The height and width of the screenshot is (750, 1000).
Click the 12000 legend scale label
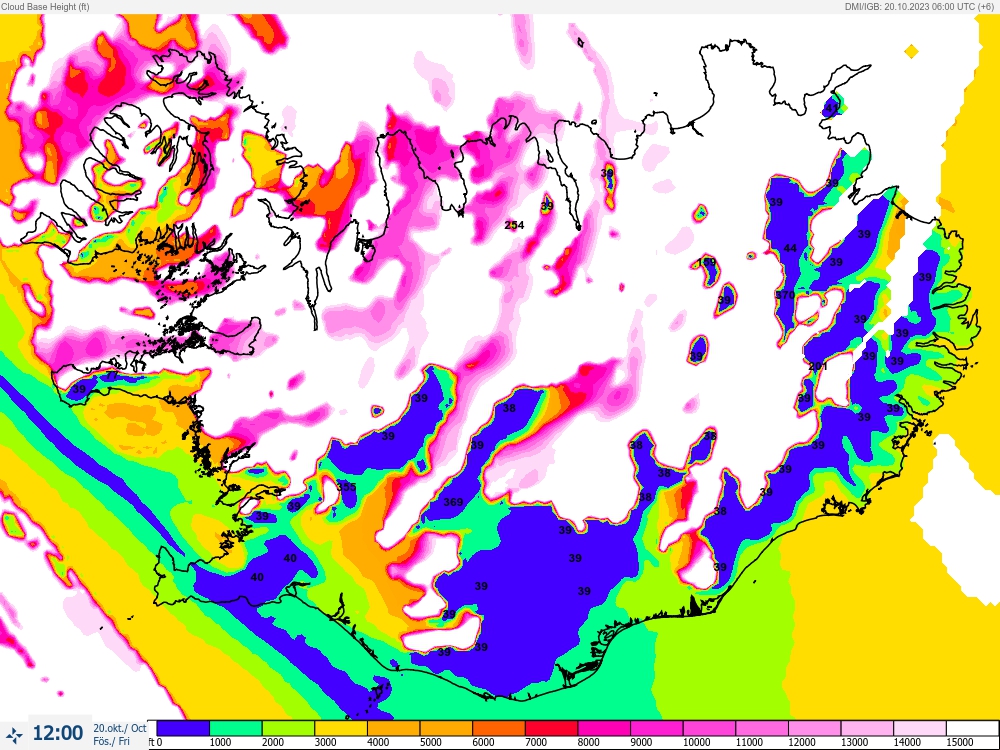tap(802, 742)
